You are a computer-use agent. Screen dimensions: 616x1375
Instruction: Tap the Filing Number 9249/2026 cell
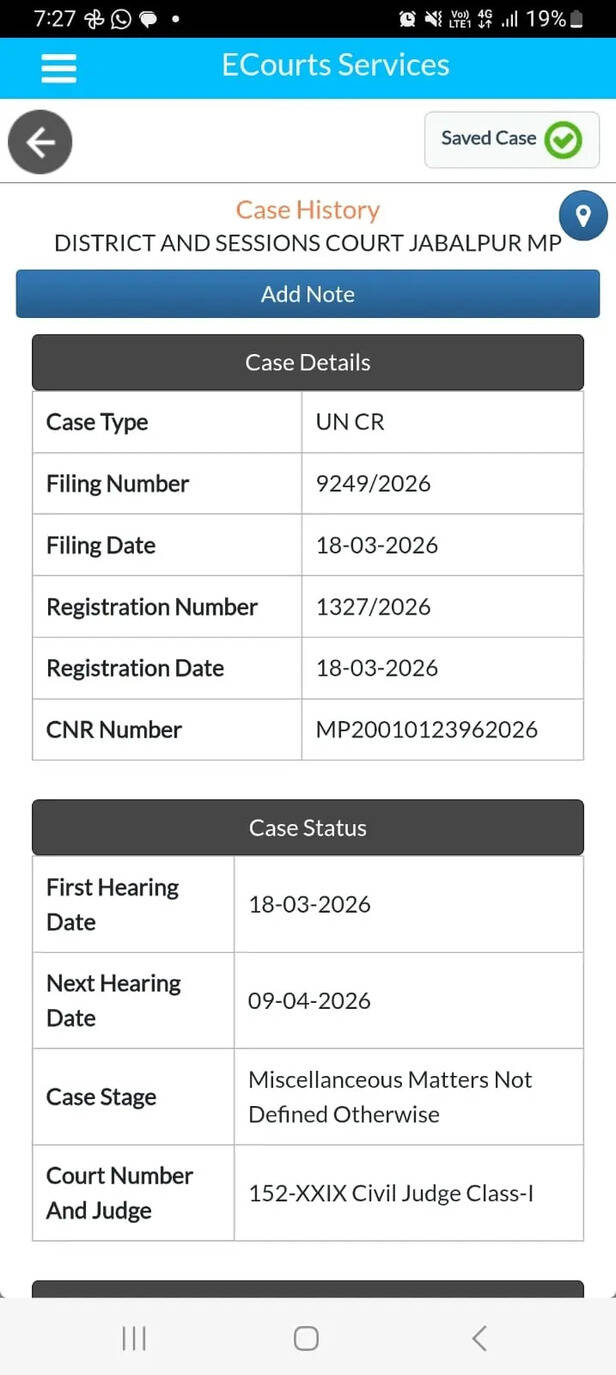[x=442, y=483]
